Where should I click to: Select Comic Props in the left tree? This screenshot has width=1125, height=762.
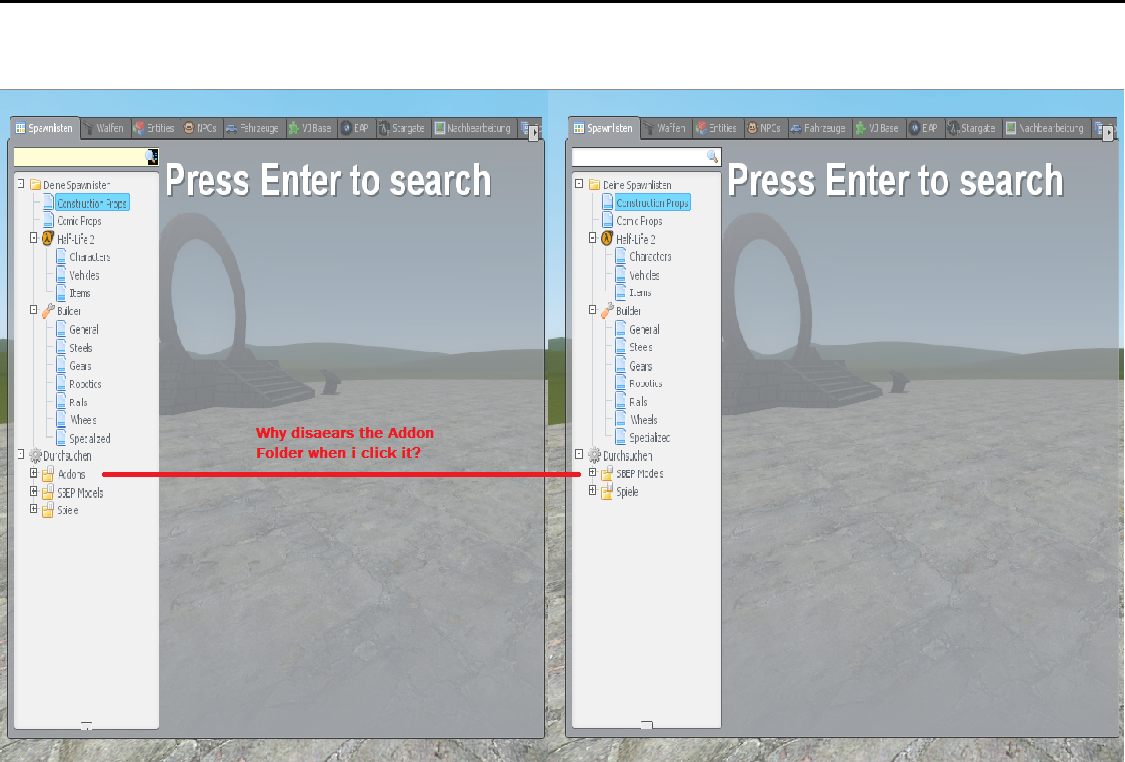point(79,221)
